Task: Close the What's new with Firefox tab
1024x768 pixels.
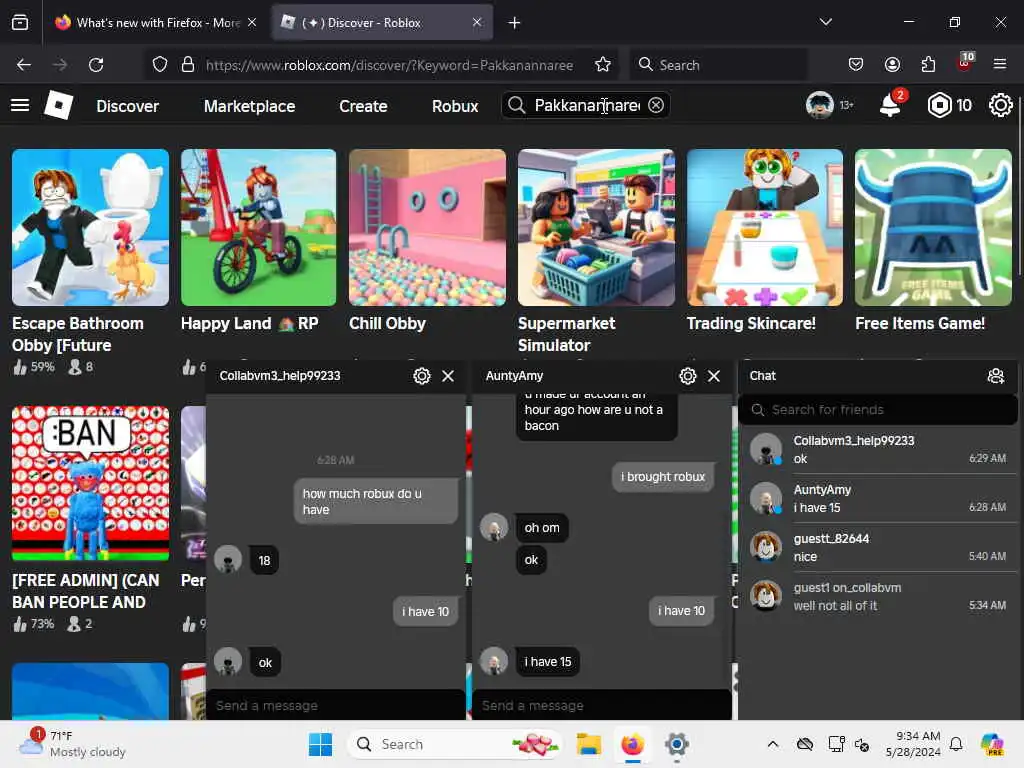Action: [252, 22]
